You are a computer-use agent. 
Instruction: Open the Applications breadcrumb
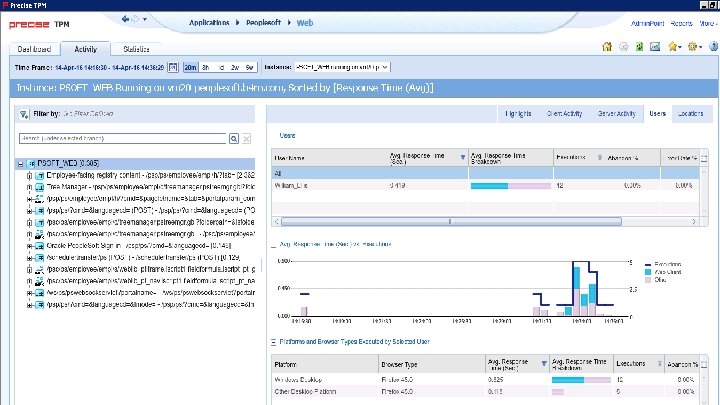209,22
